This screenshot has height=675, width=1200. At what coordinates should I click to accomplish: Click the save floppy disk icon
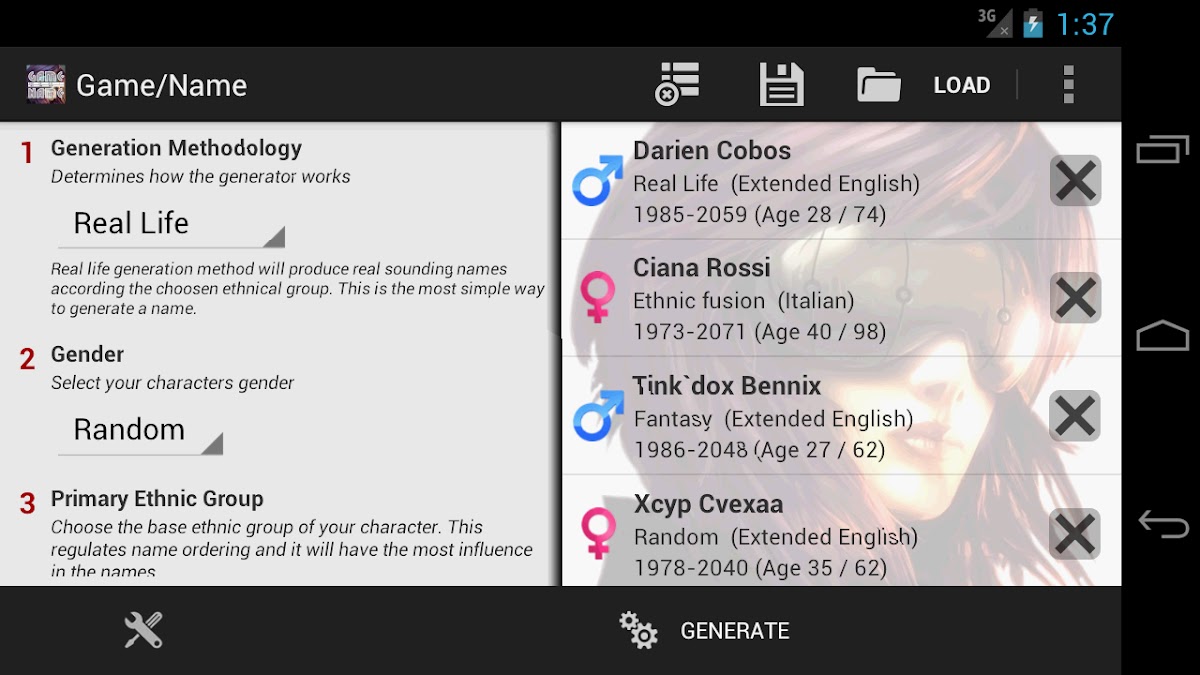pos(781,85)
